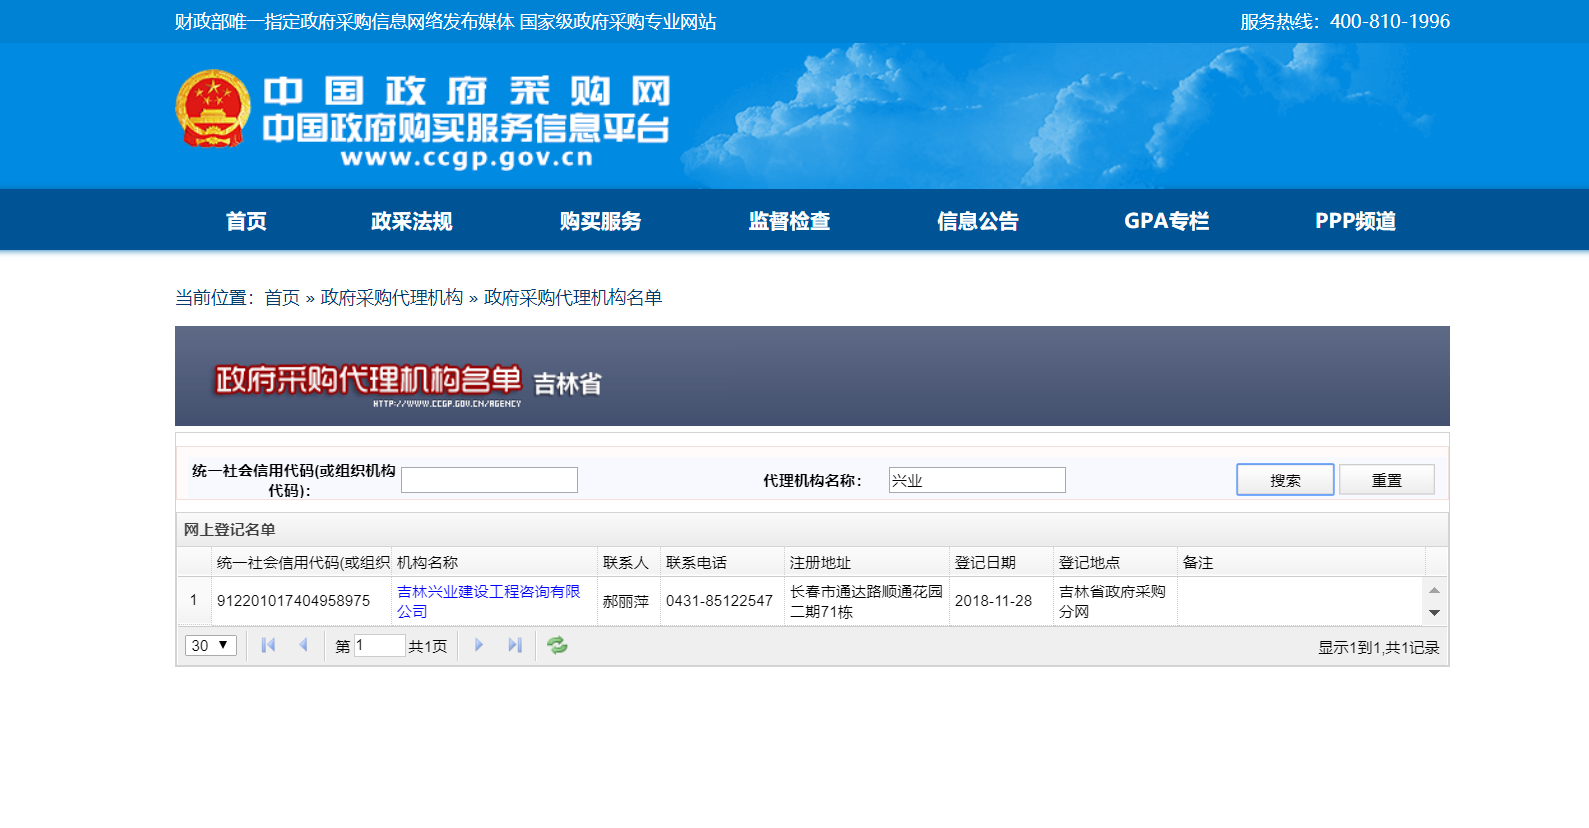Select the phone cell 0431-85122547
This screenshot has height=828, width=1589.
[x=722, y=601]
